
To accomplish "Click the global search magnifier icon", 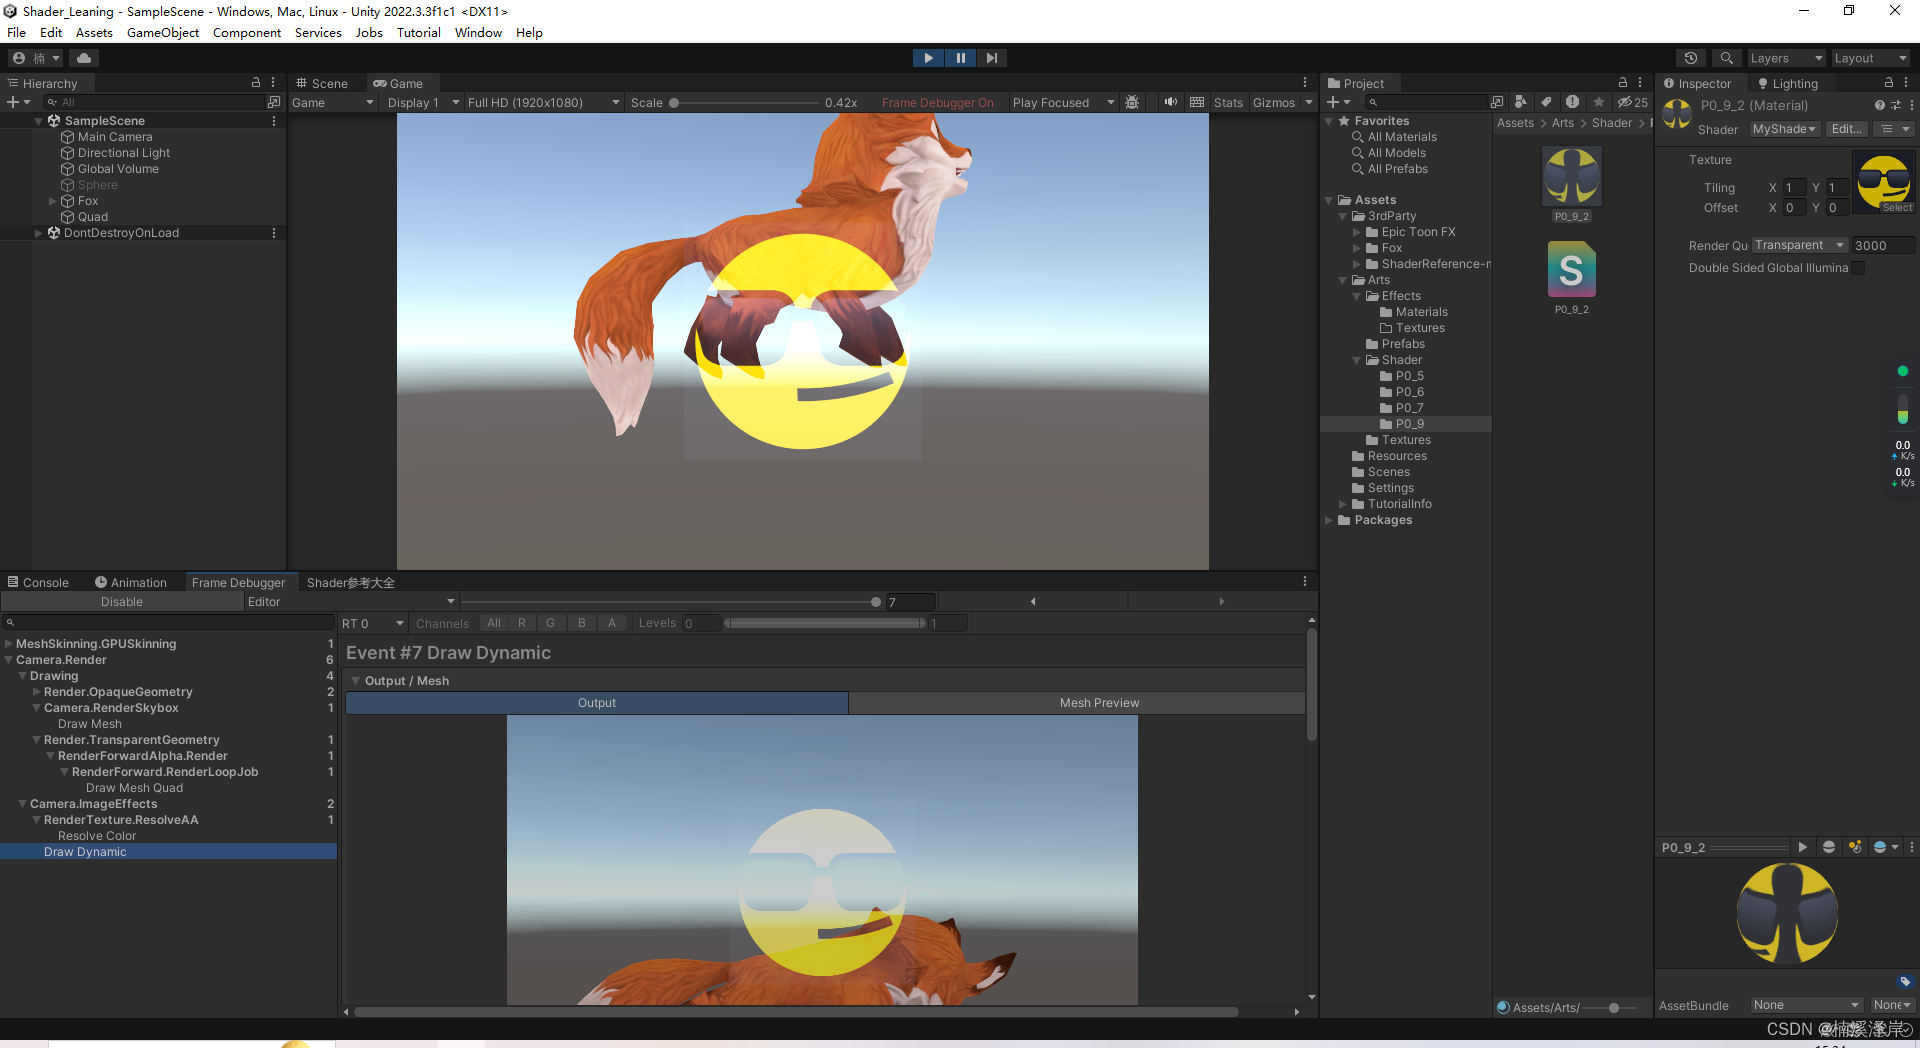I will click(1726, 58).
